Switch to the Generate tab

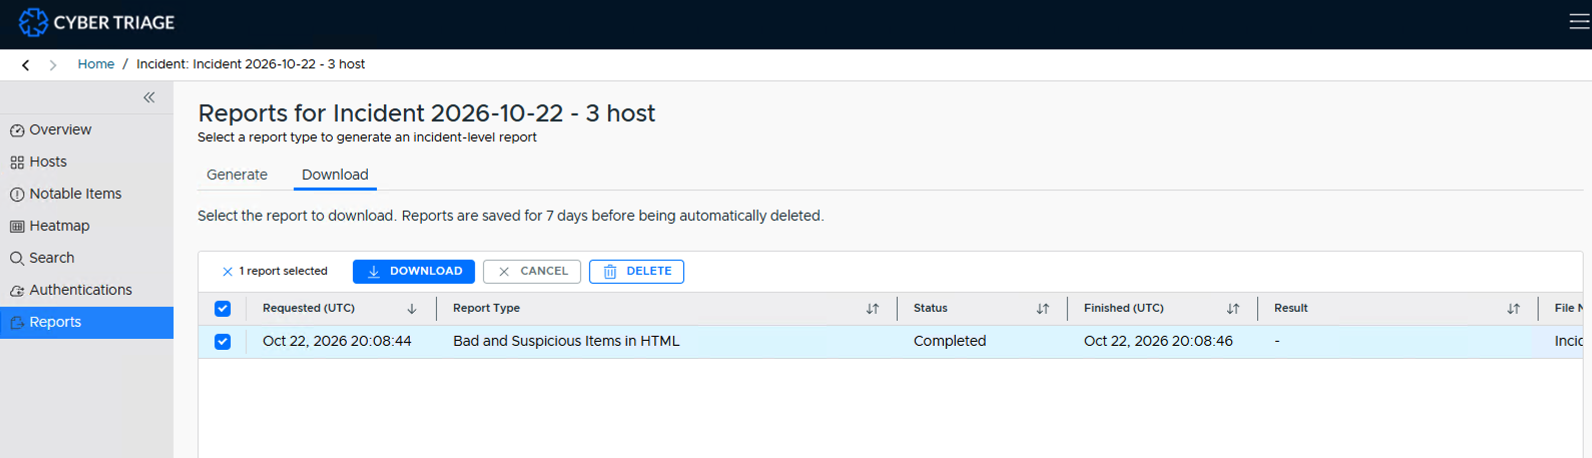tap(237, 175)
